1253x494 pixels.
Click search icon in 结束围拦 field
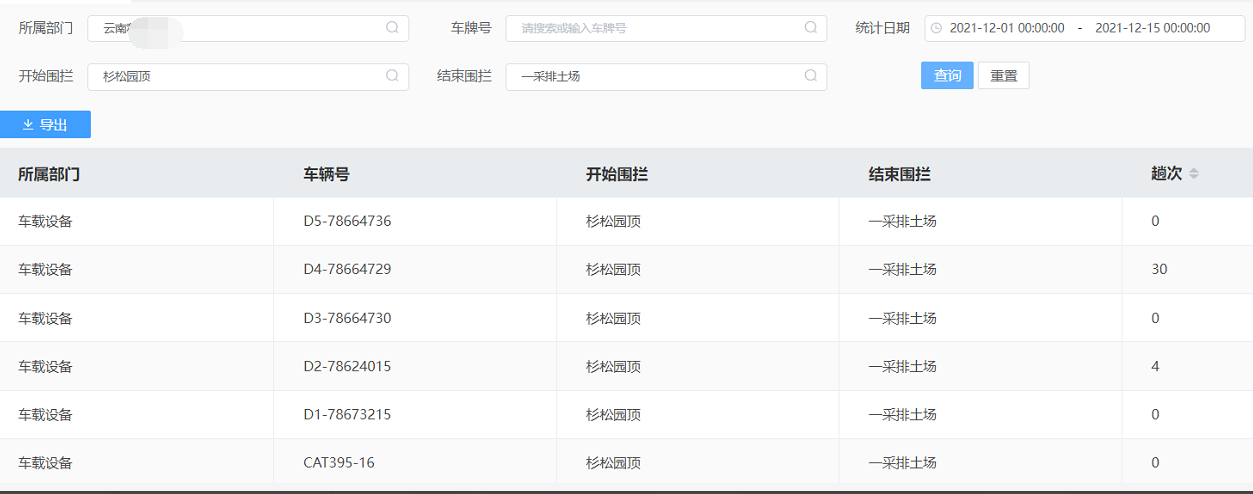[811, 76]
